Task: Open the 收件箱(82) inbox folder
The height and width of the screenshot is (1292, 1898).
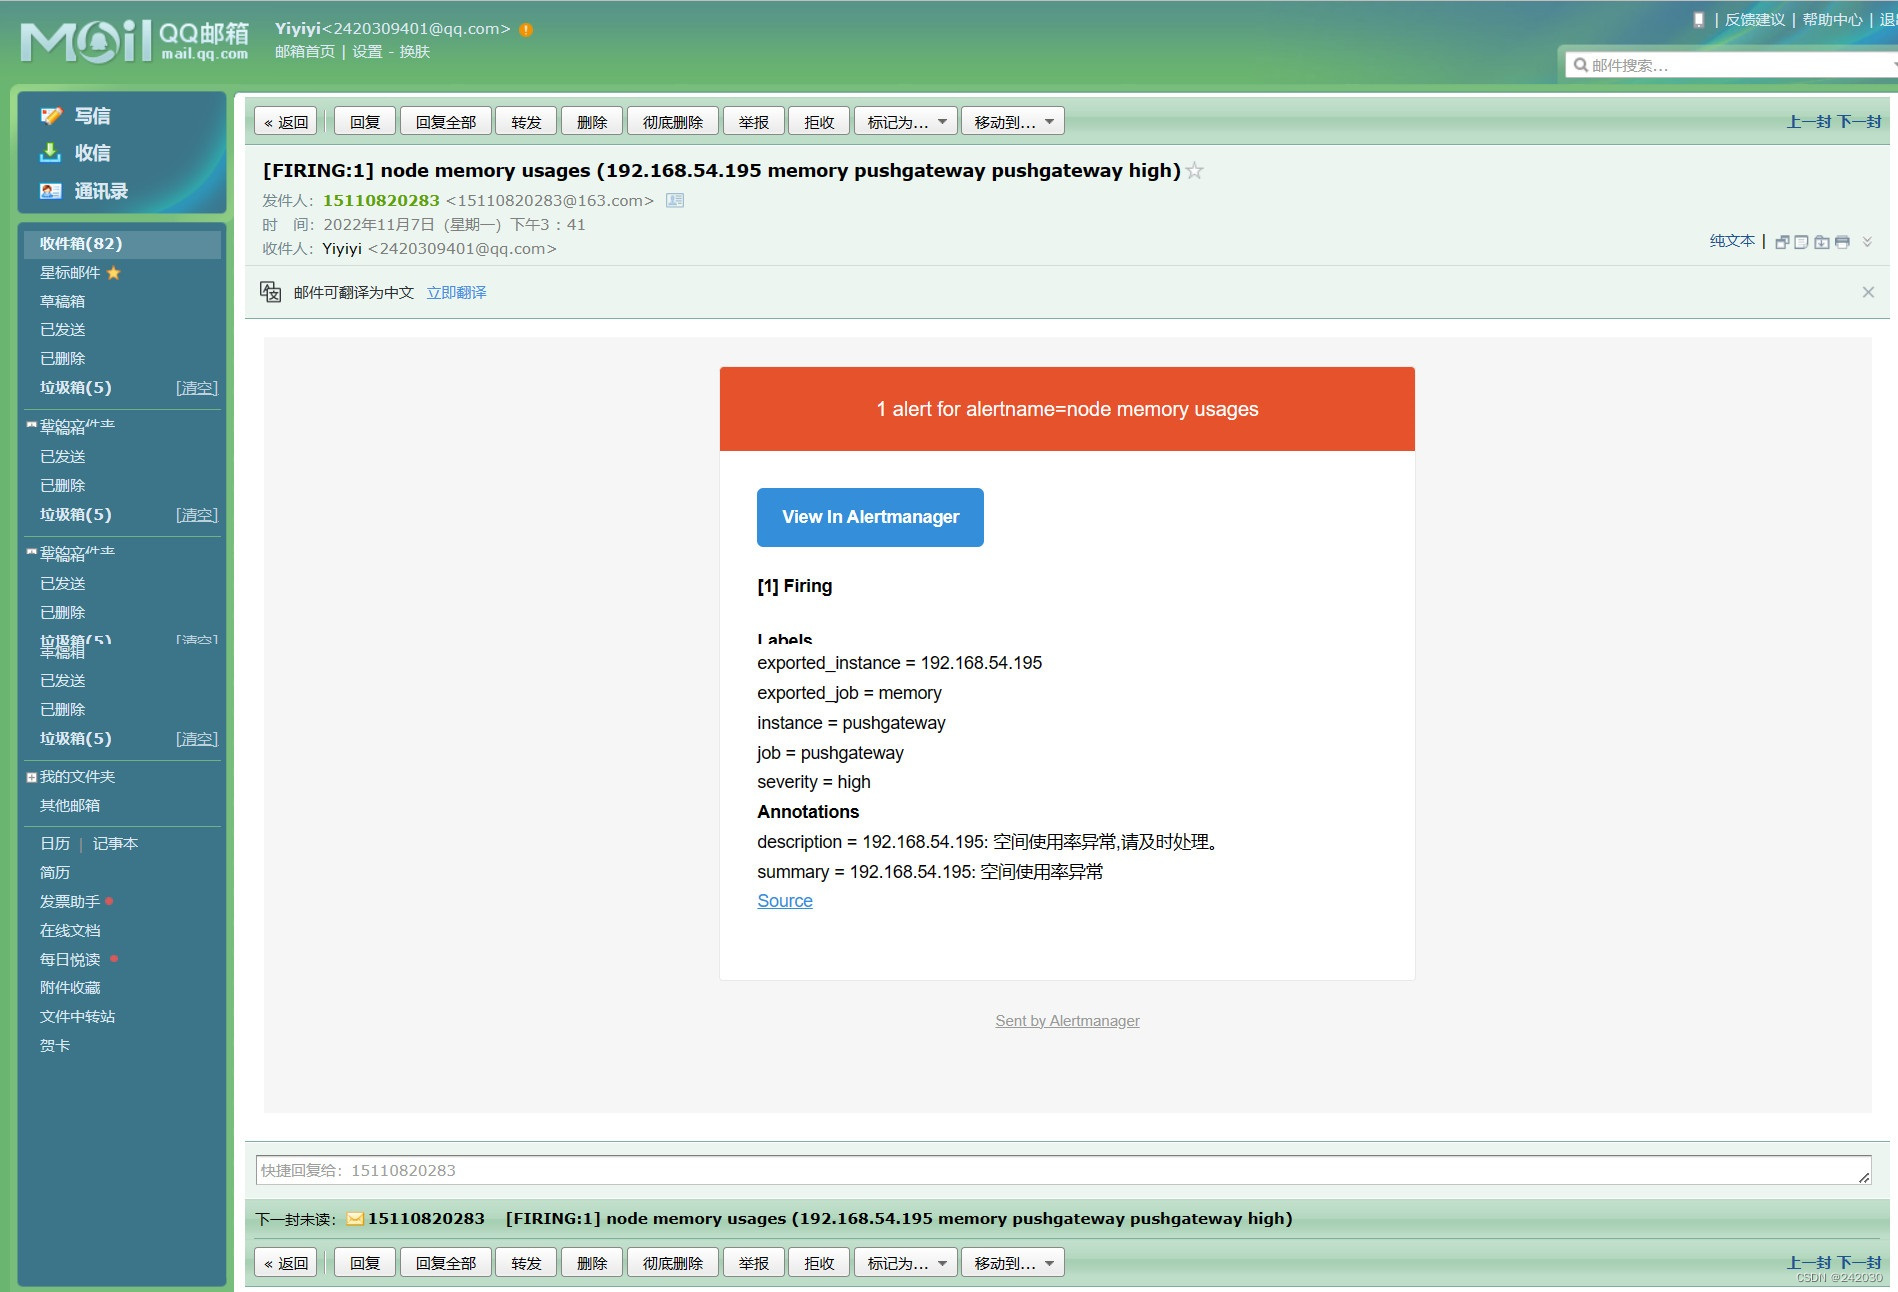Action: click(122, 244)
